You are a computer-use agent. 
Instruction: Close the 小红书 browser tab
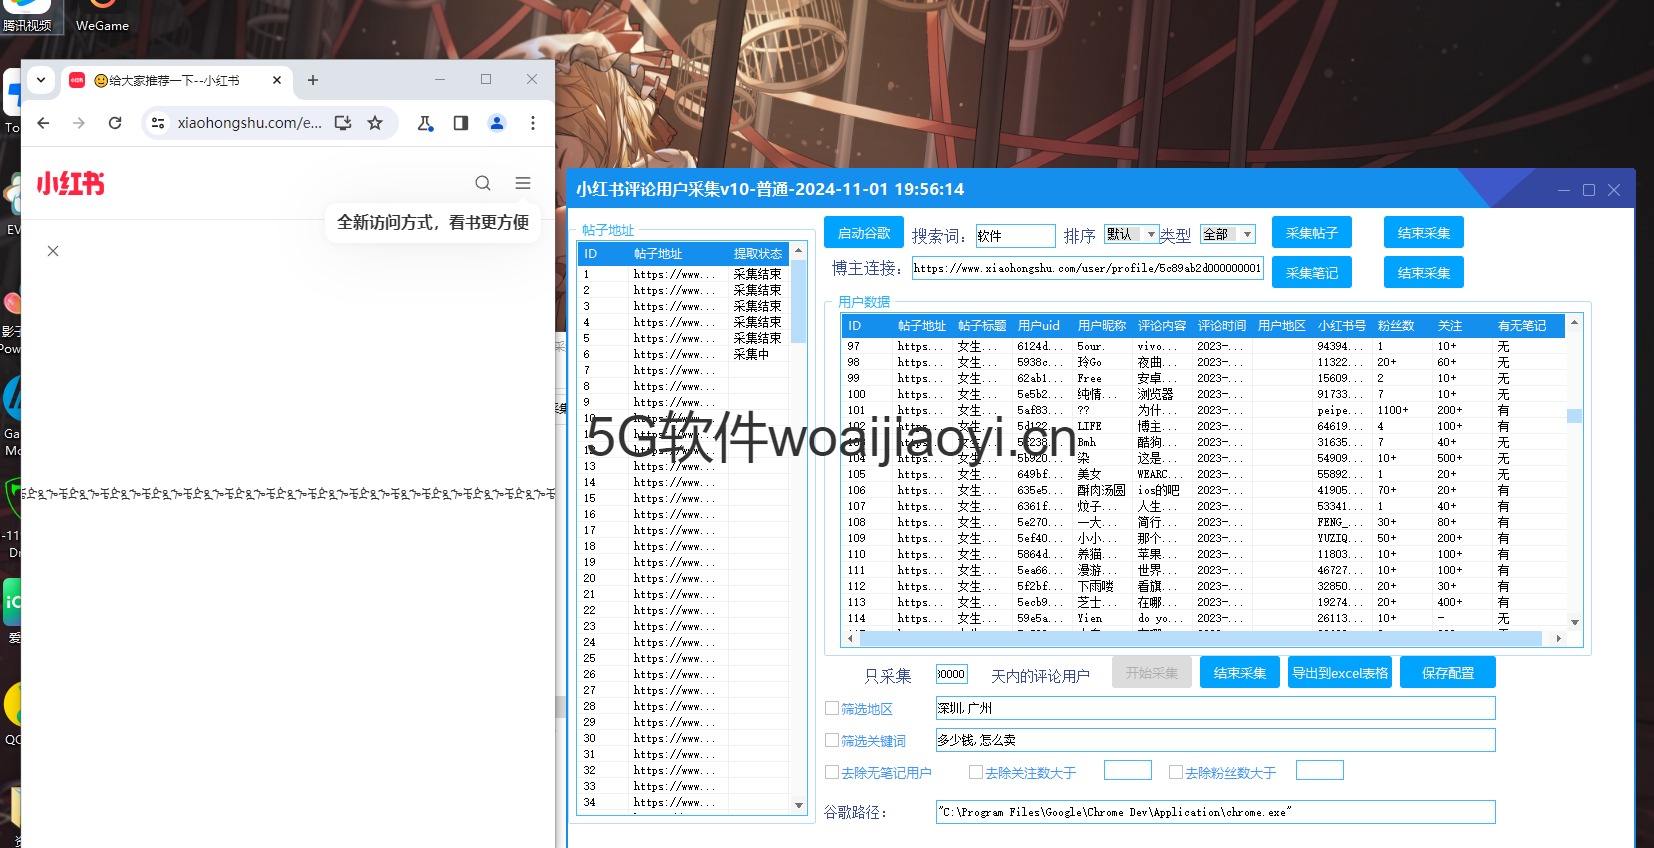[277, 80]
